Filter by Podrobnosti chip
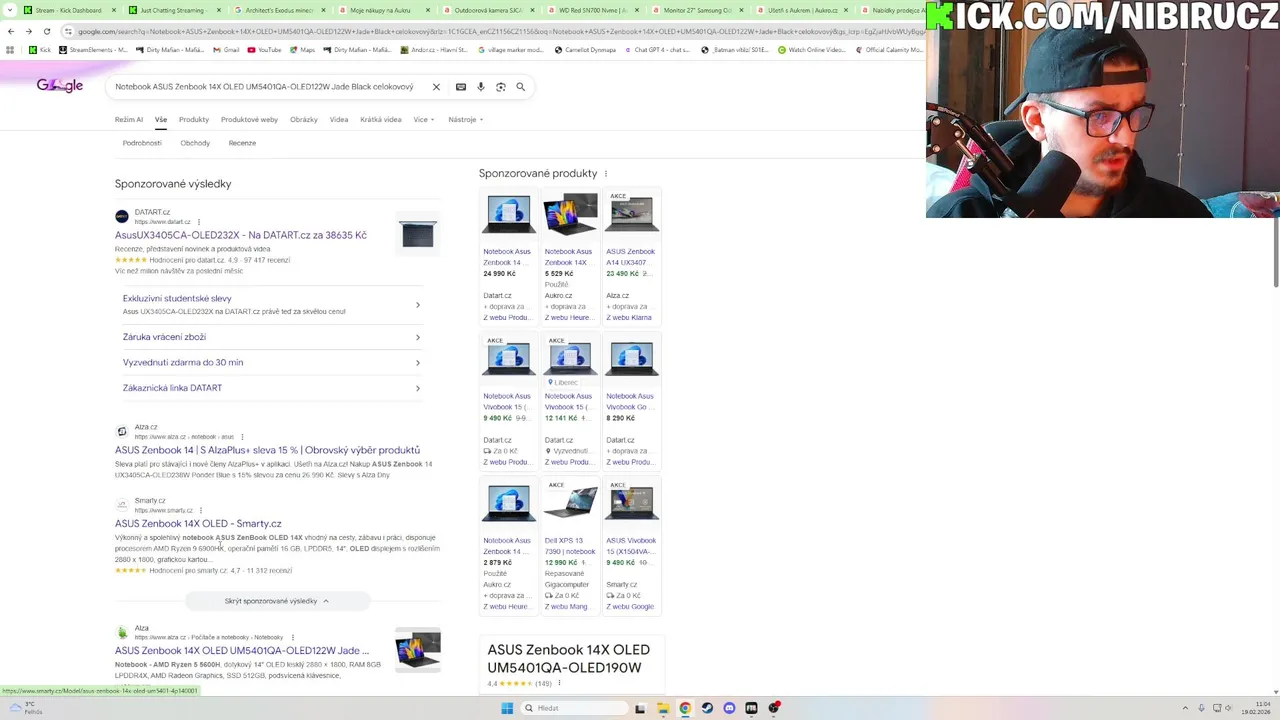 point(142,143)
